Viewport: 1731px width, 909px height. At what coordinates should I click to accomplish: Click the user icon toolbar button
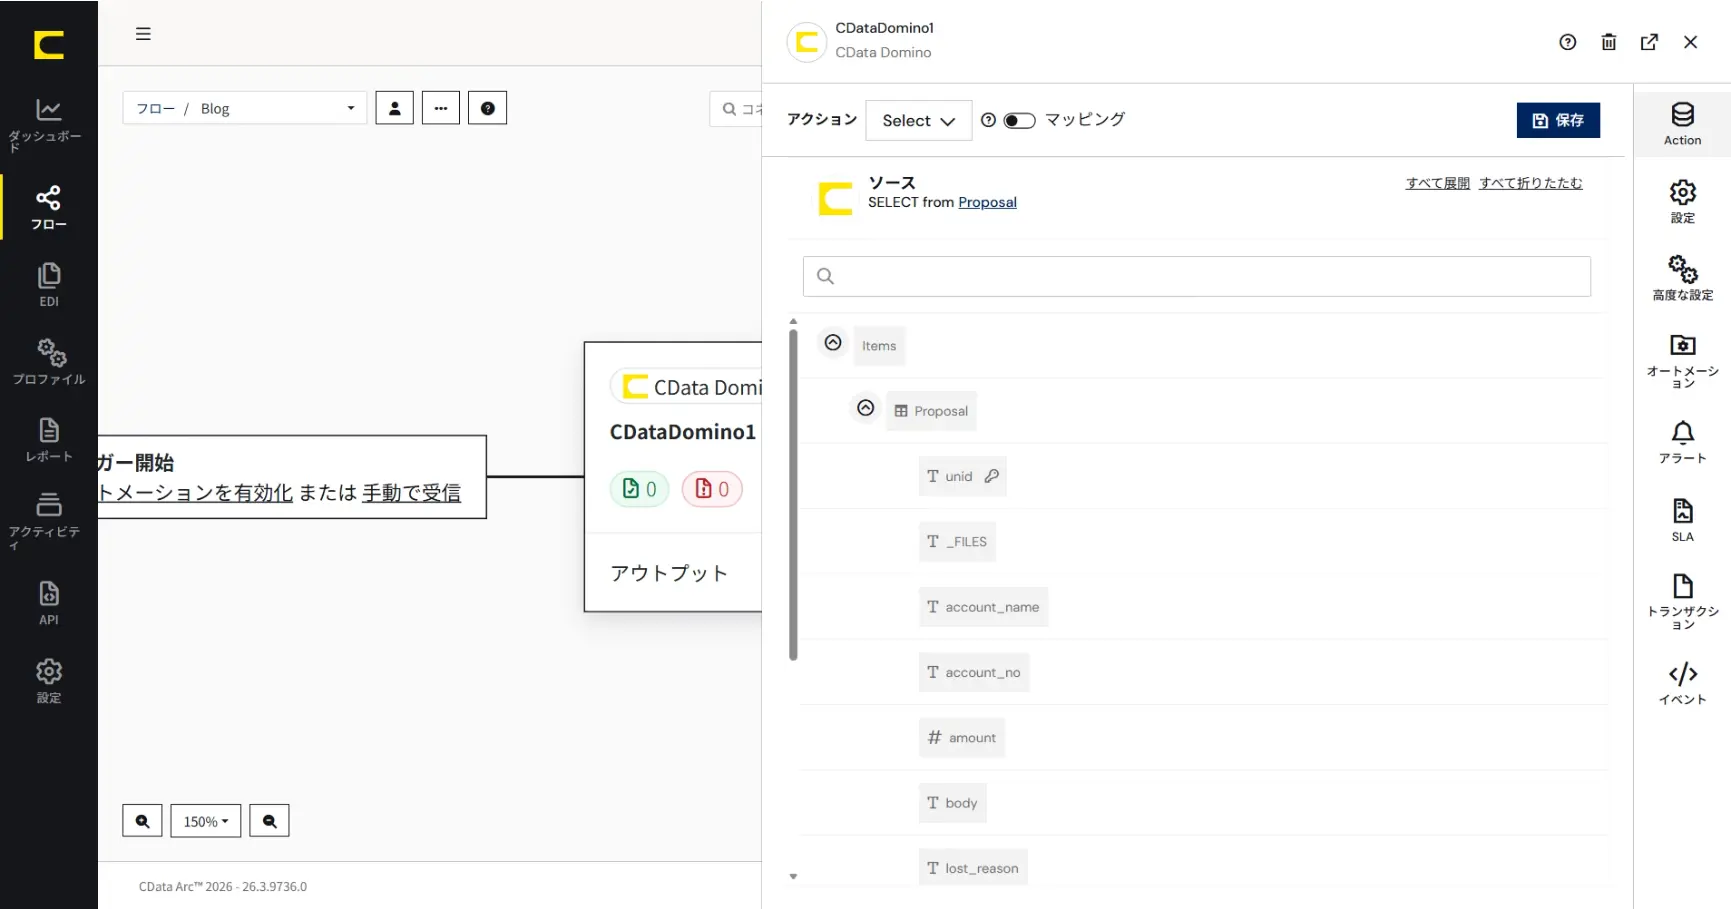(x=394, y=108)
